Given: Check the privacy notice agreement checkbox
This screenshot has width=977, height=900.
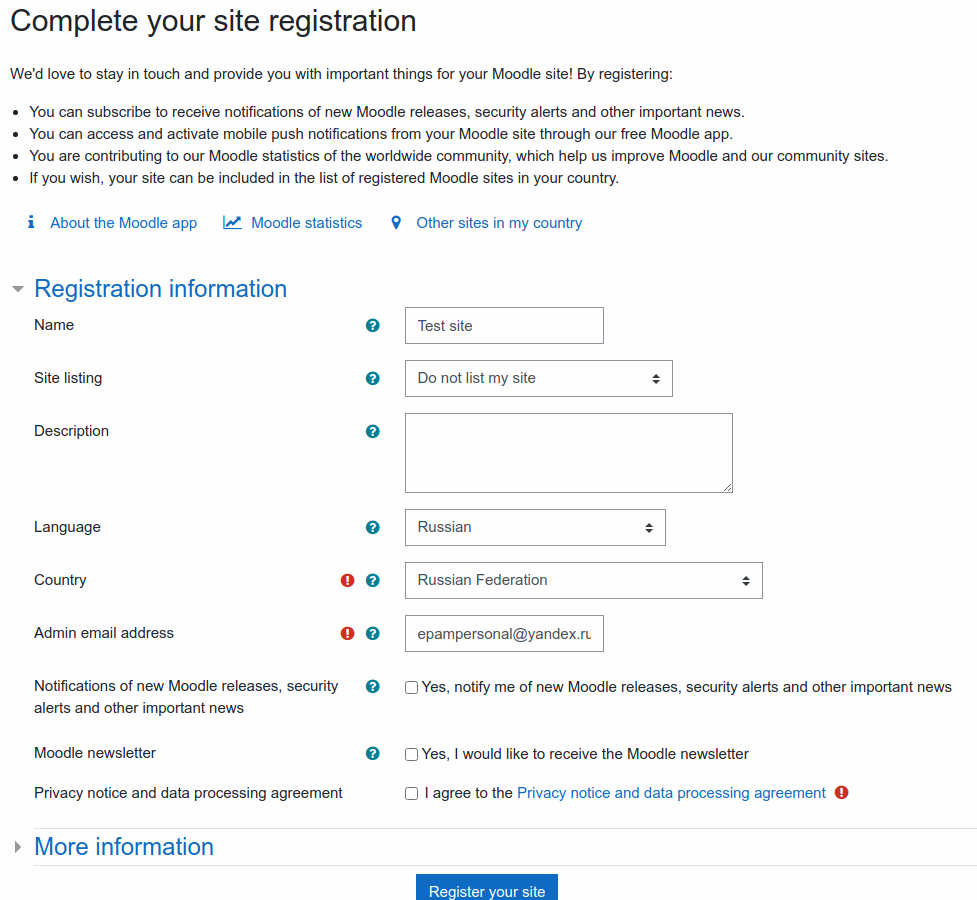Looking at the screenshot, I should coord(411,793).
